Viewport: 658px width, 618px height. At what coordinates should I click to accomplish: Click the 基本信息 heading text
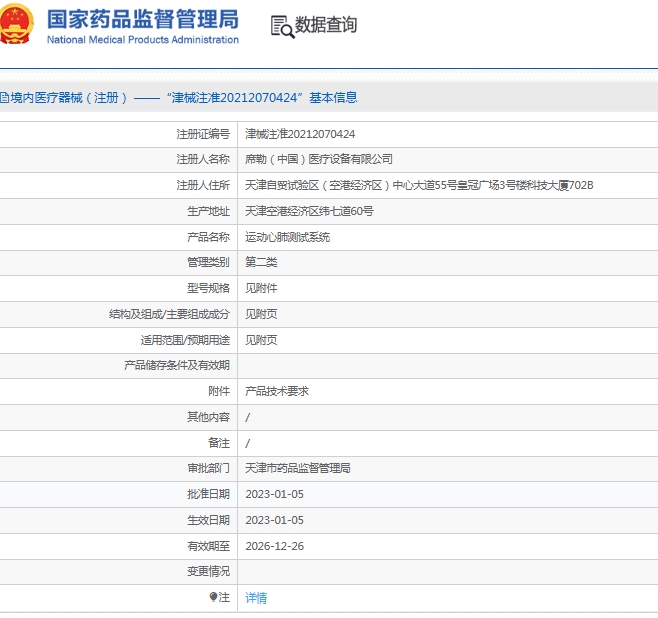point(333,98)
